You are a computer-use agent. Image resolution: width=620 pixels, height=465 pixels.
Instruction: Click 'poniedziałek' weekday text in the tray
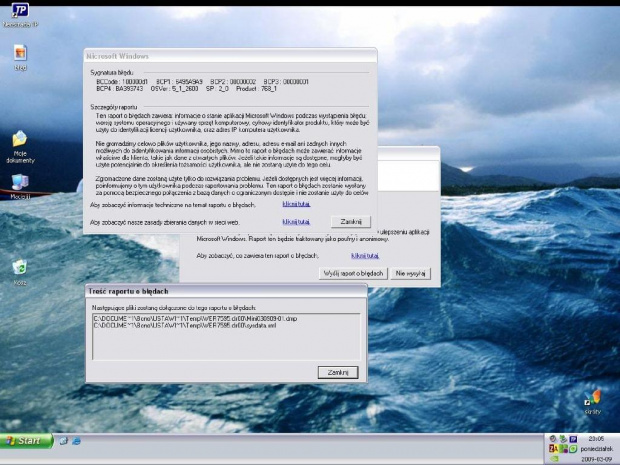click(x=597, y=449)
